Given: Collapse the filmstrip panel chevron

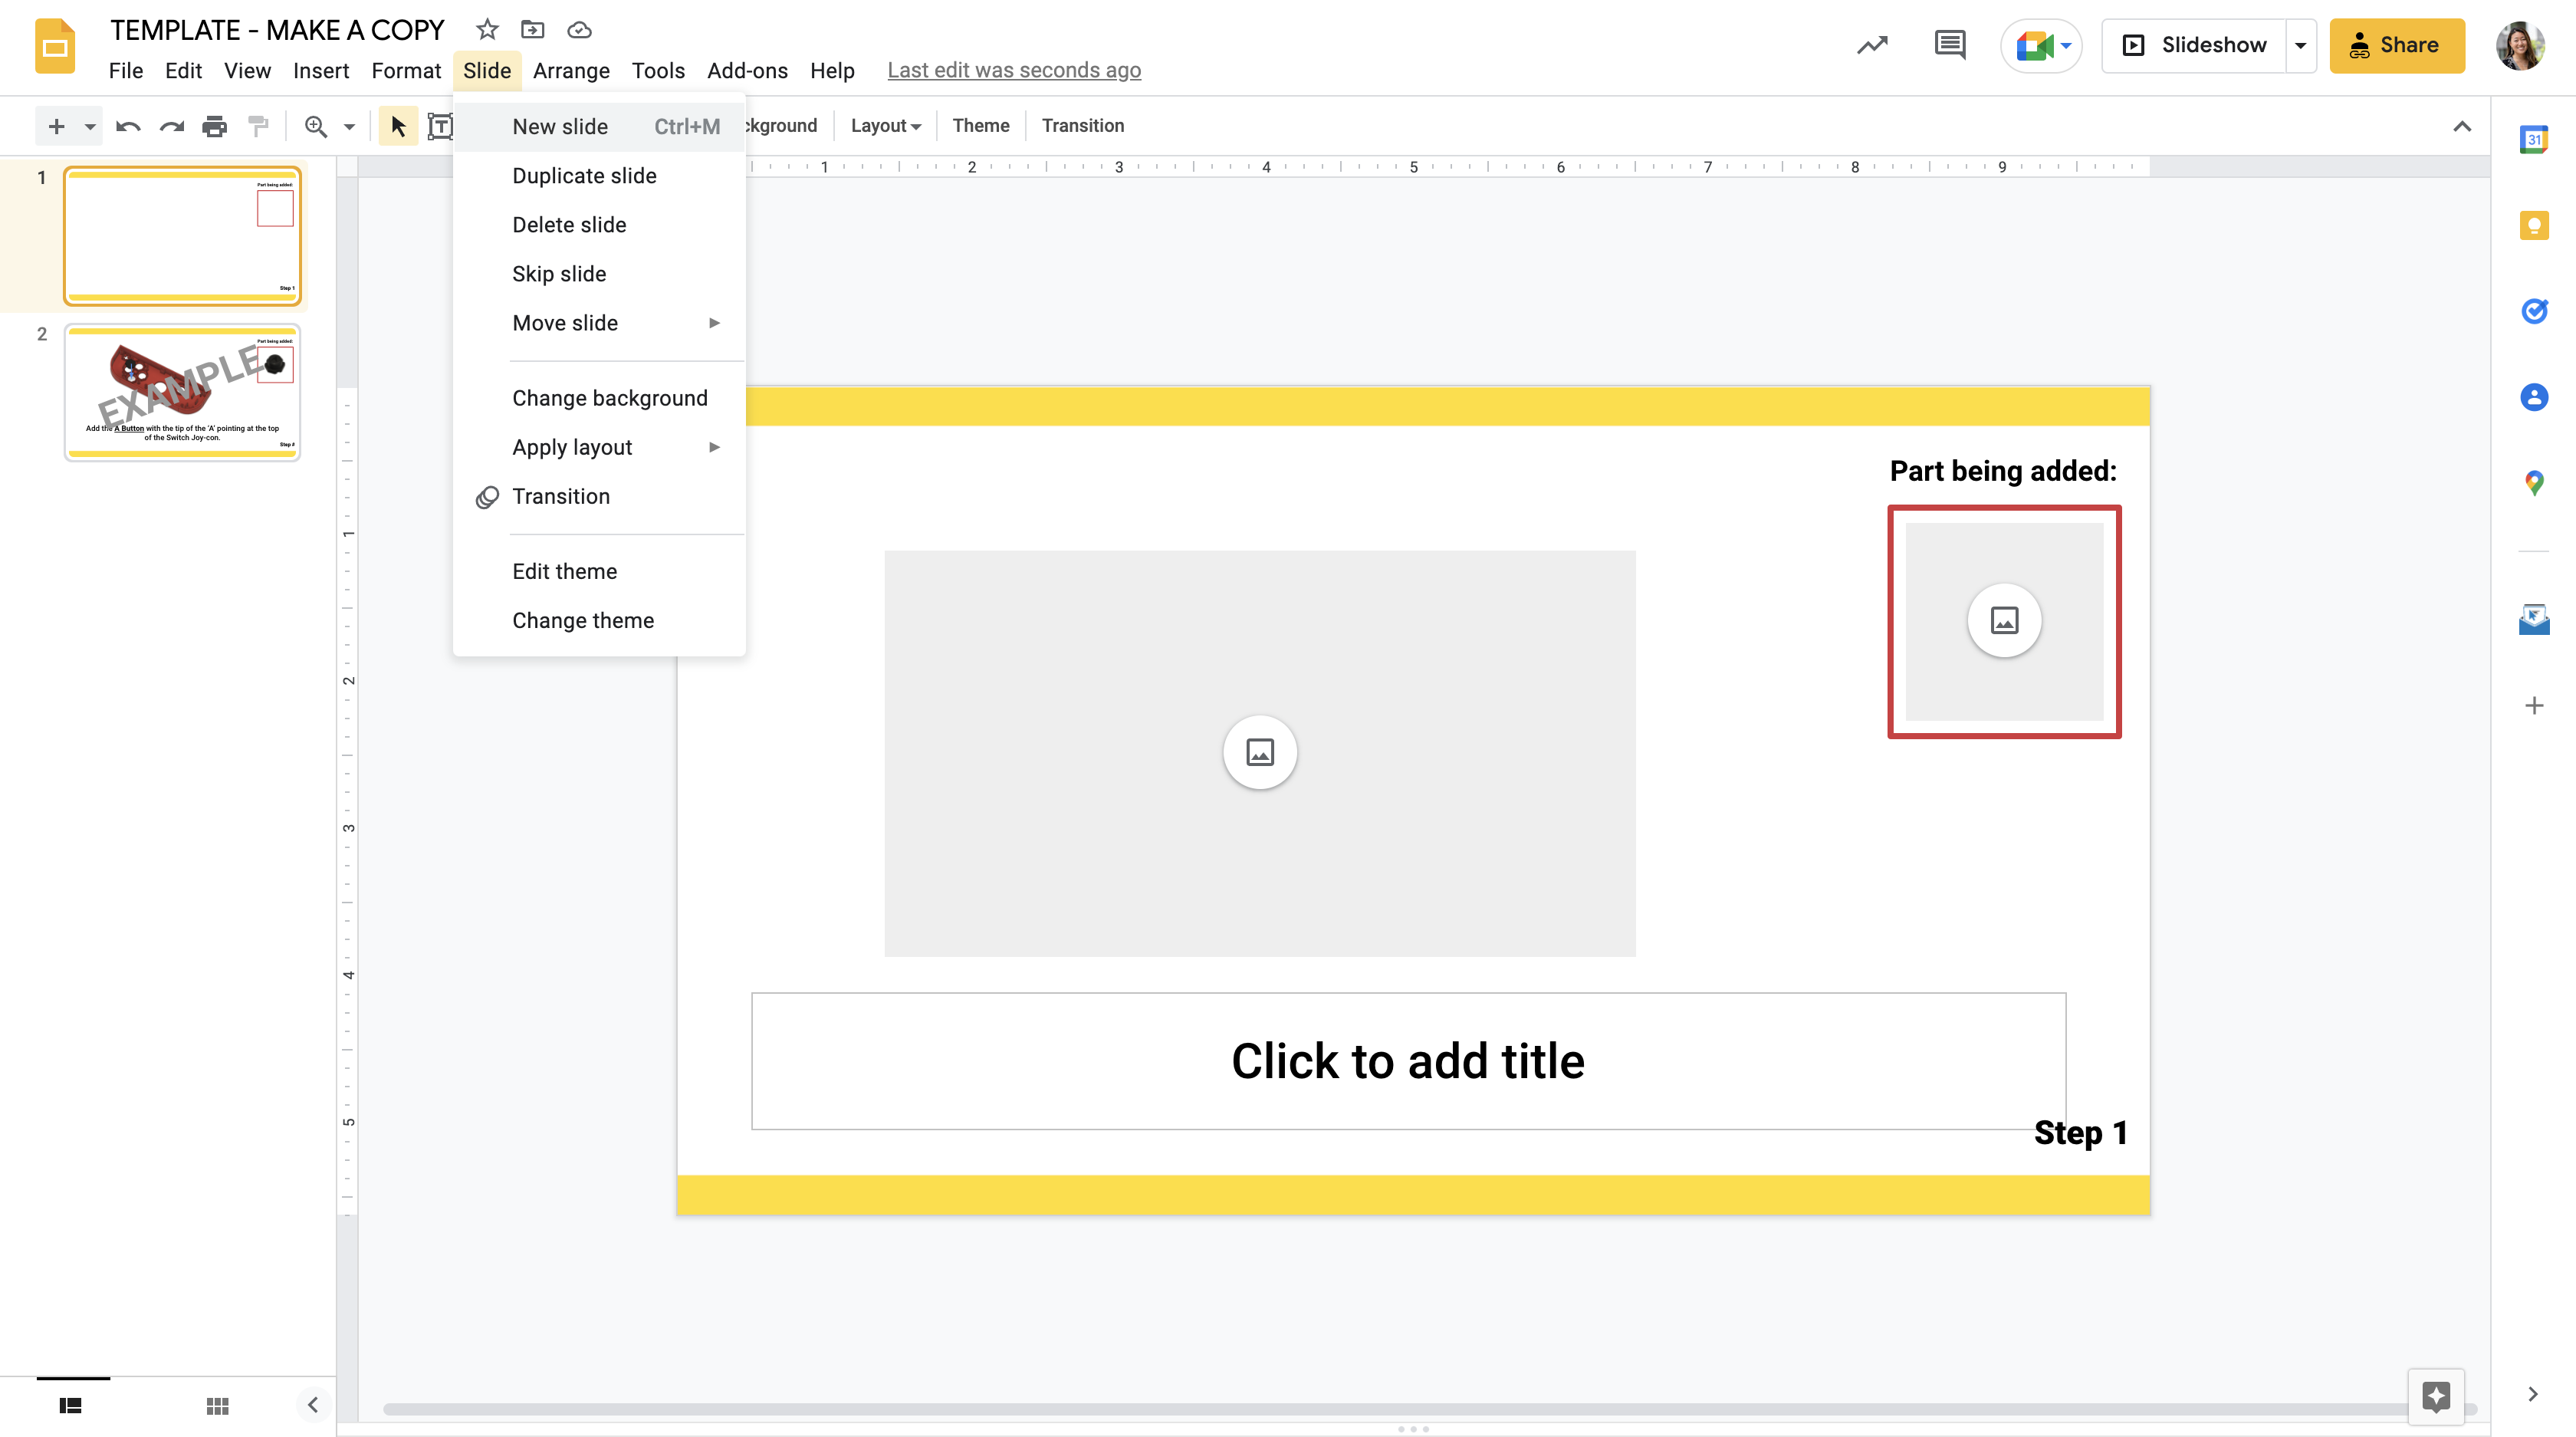Looking at the screenshot, I should [312, 1405].
